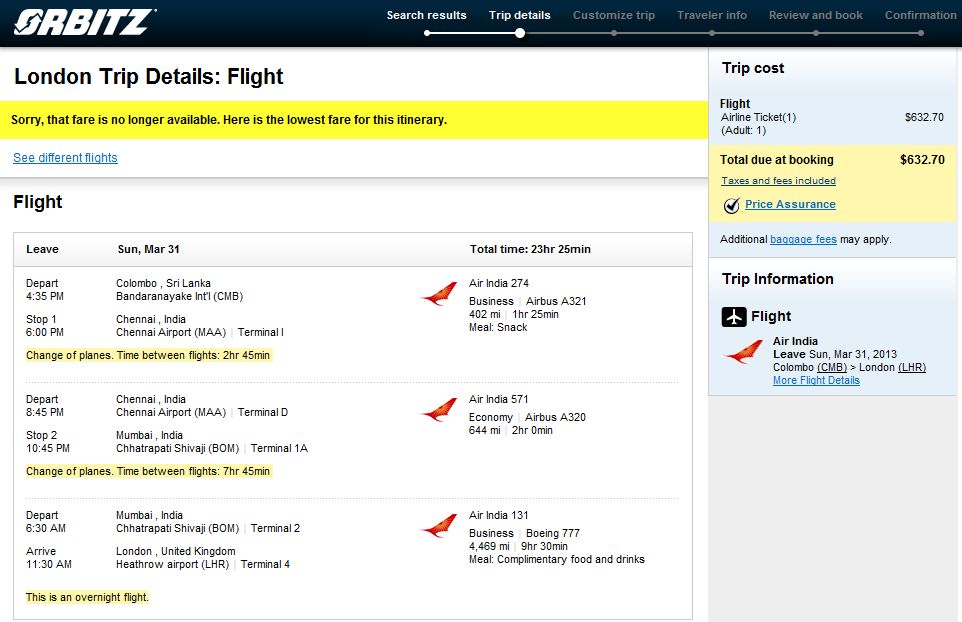Click the Search results progress dot

coord(427,33)
